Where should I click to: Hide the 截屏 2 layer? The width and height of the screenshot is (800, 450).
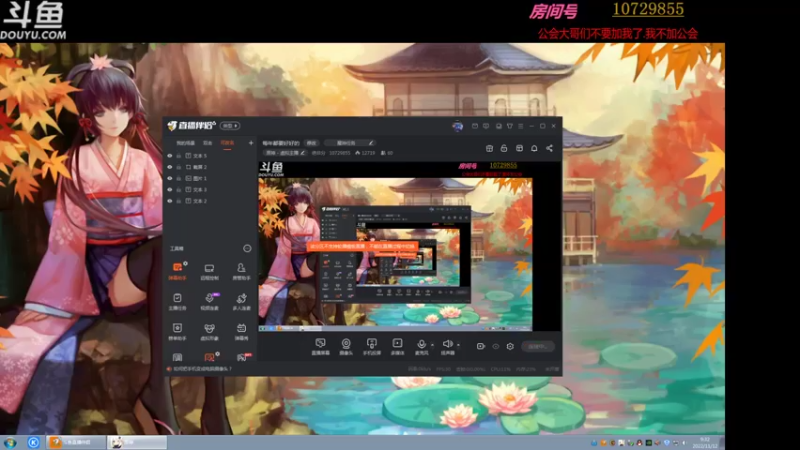pyautogui.click(x=170, y=167)
